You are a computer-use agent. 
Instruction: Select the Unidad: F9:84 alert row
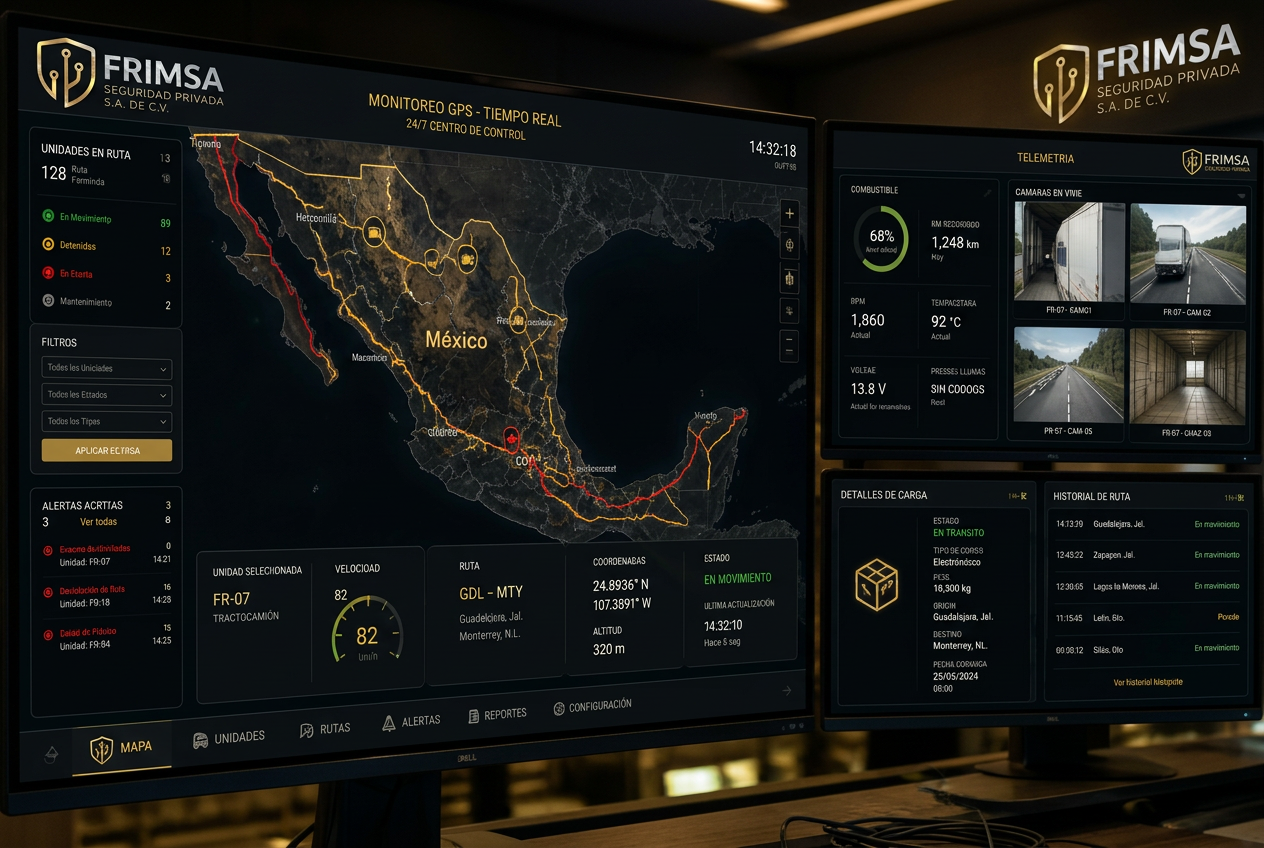pyautogui.click(x=108, y=638)
